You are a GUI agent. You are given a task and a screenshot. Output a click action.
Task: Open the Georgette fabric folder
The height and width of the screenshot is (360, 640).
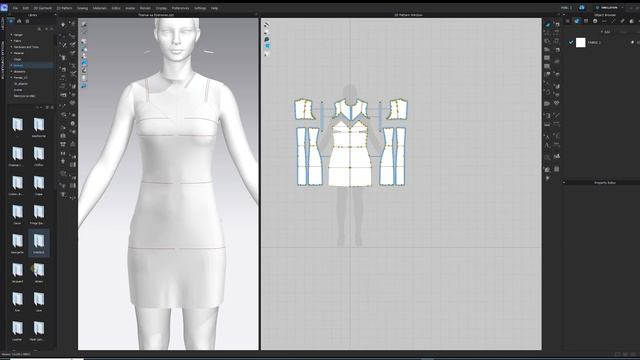(x=17, y=243)
